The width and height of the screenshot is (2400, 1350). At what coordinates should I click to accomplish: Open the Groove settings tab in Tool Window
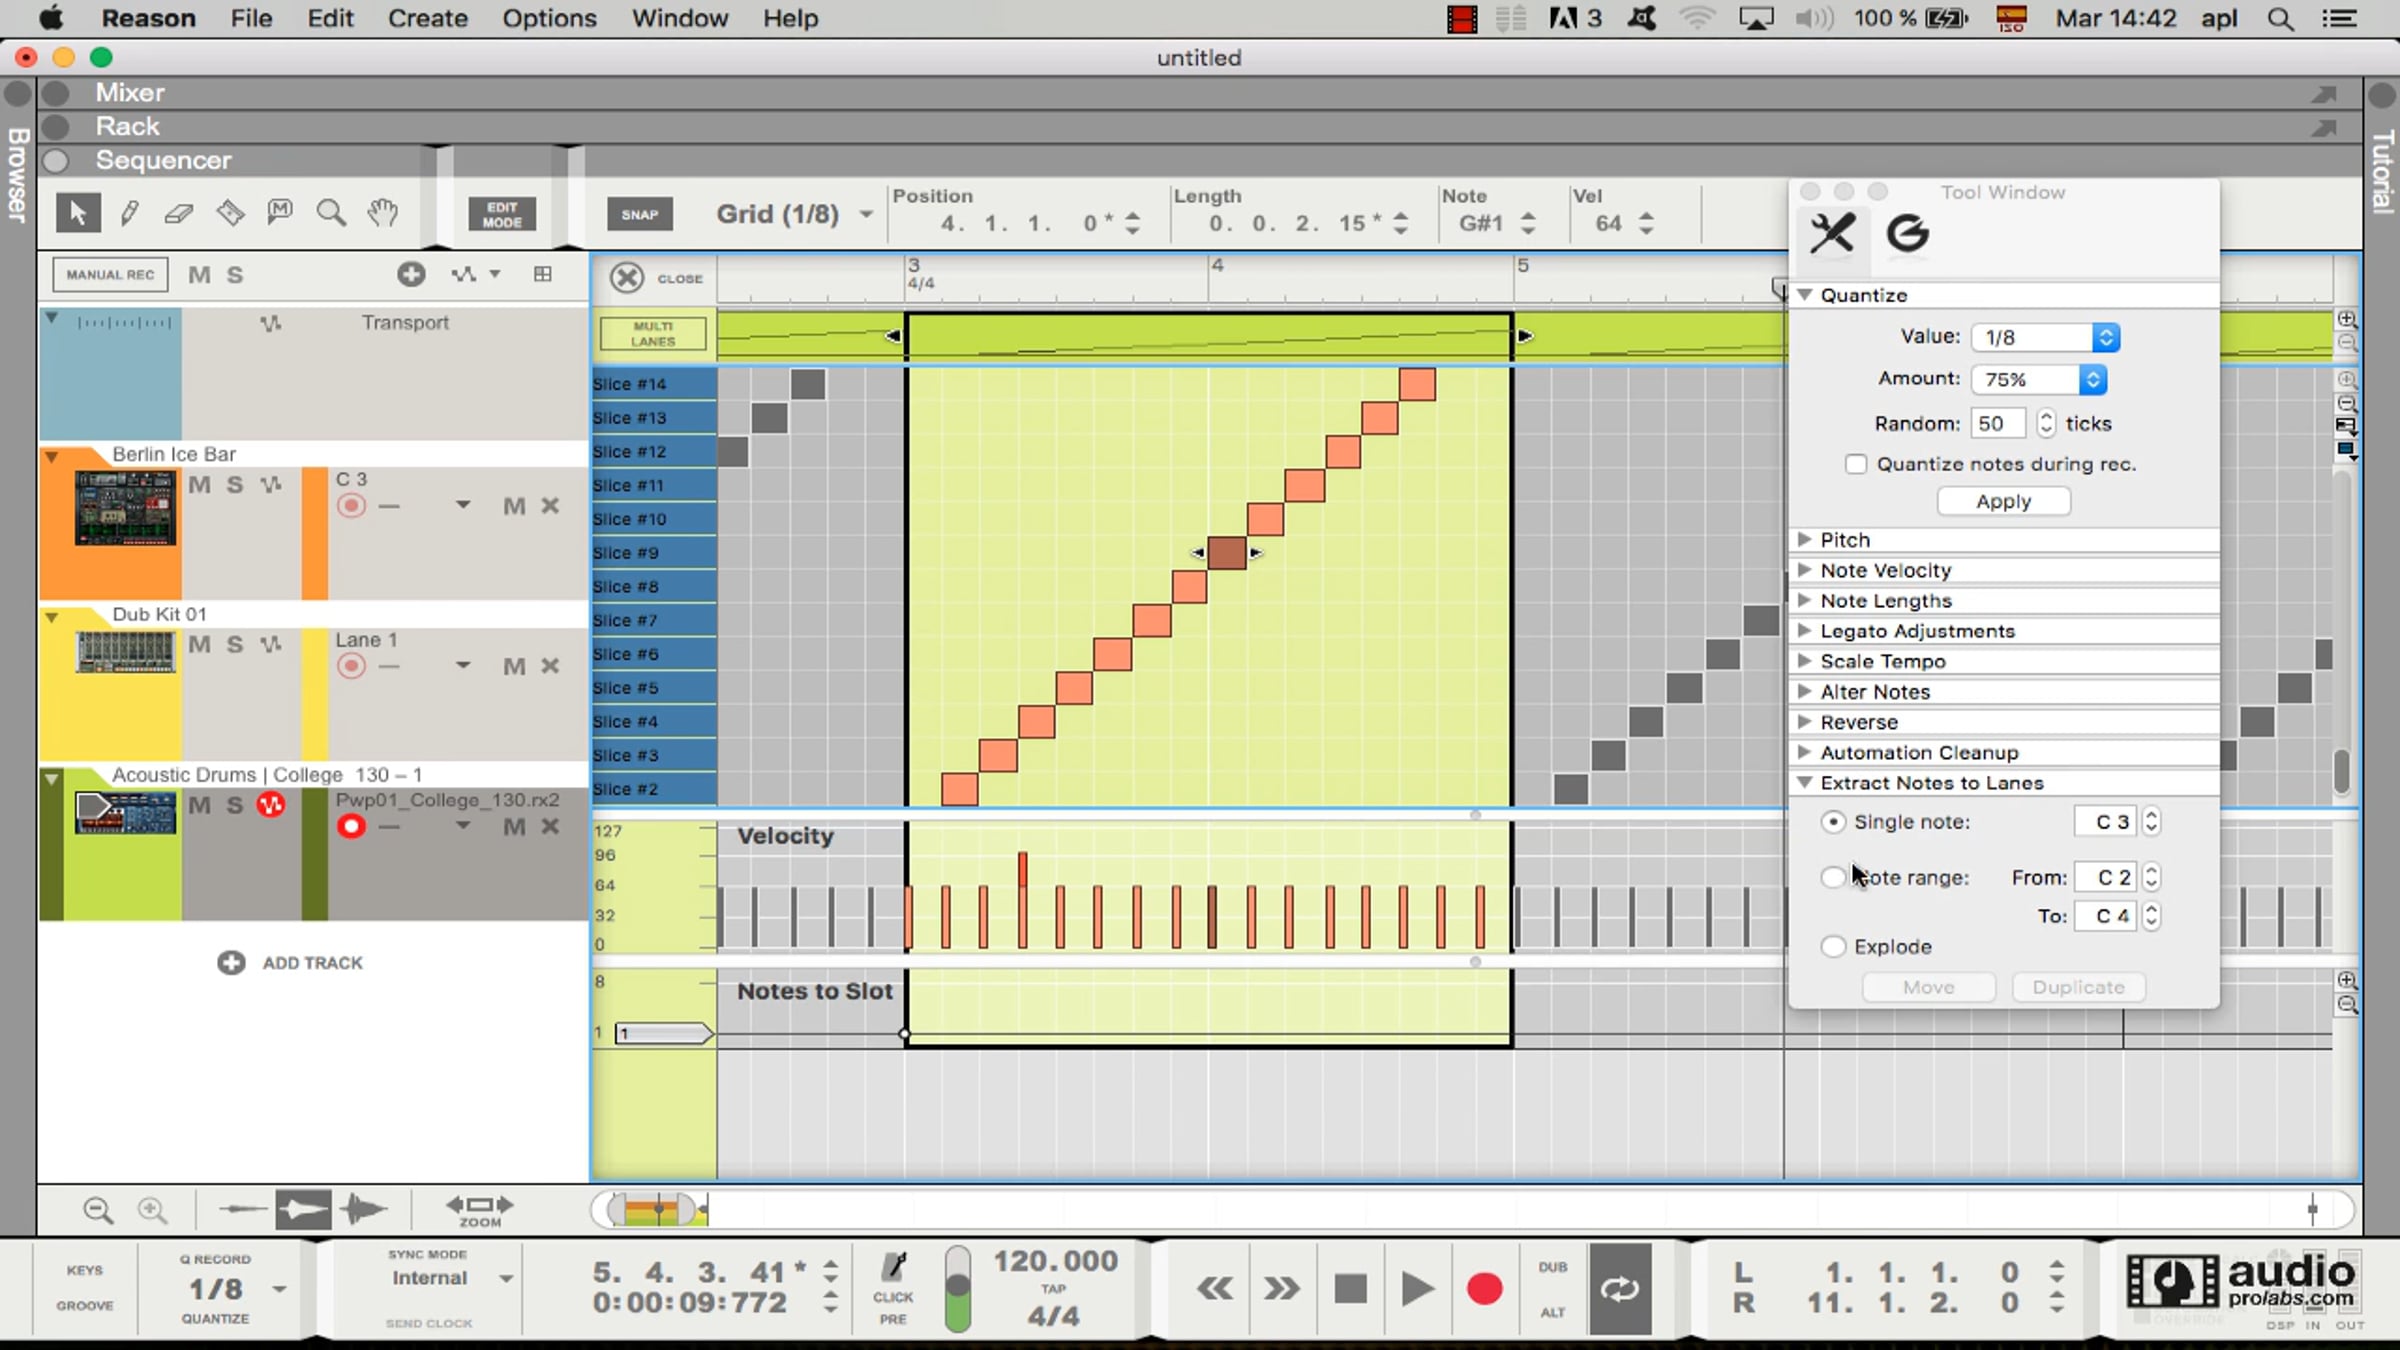pos(1907,234)
